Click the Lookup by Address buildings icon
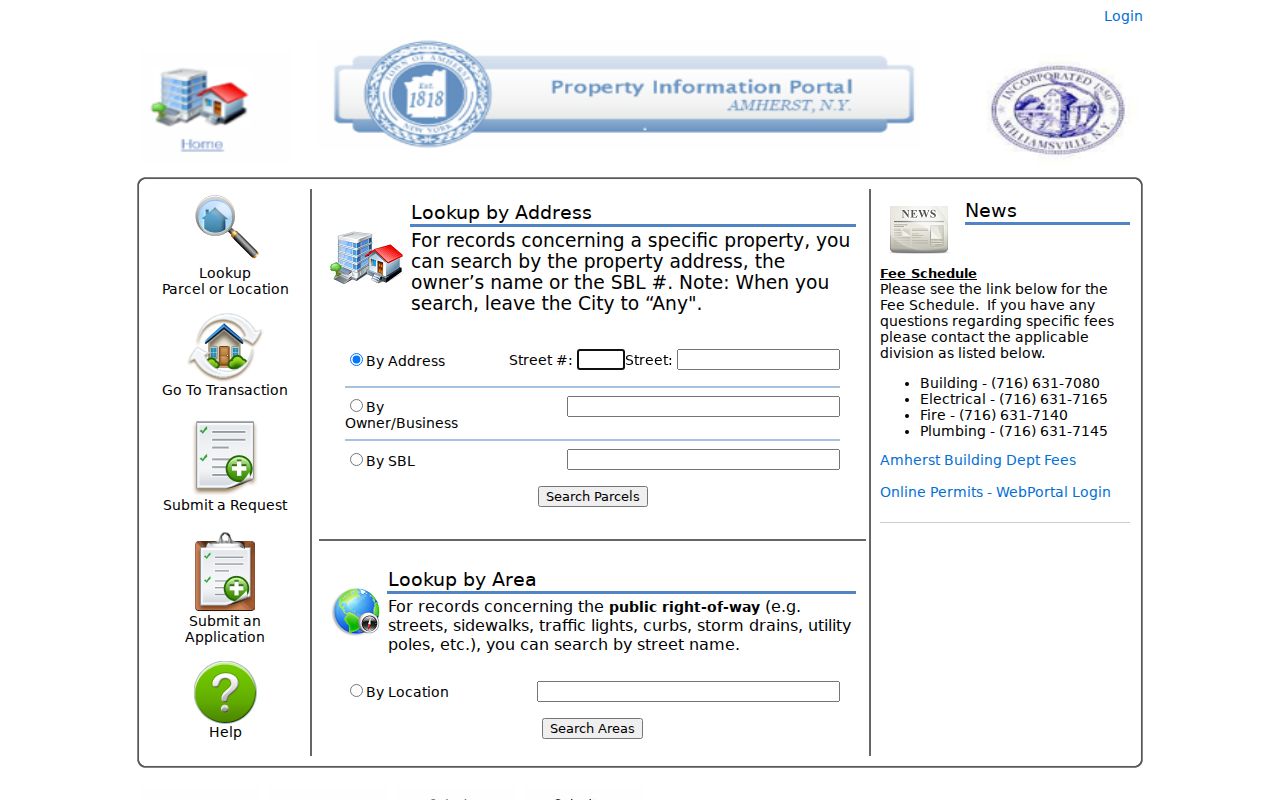Image resolution: width=1280 pixels, height=800 pixels. [x=367, y=258]
